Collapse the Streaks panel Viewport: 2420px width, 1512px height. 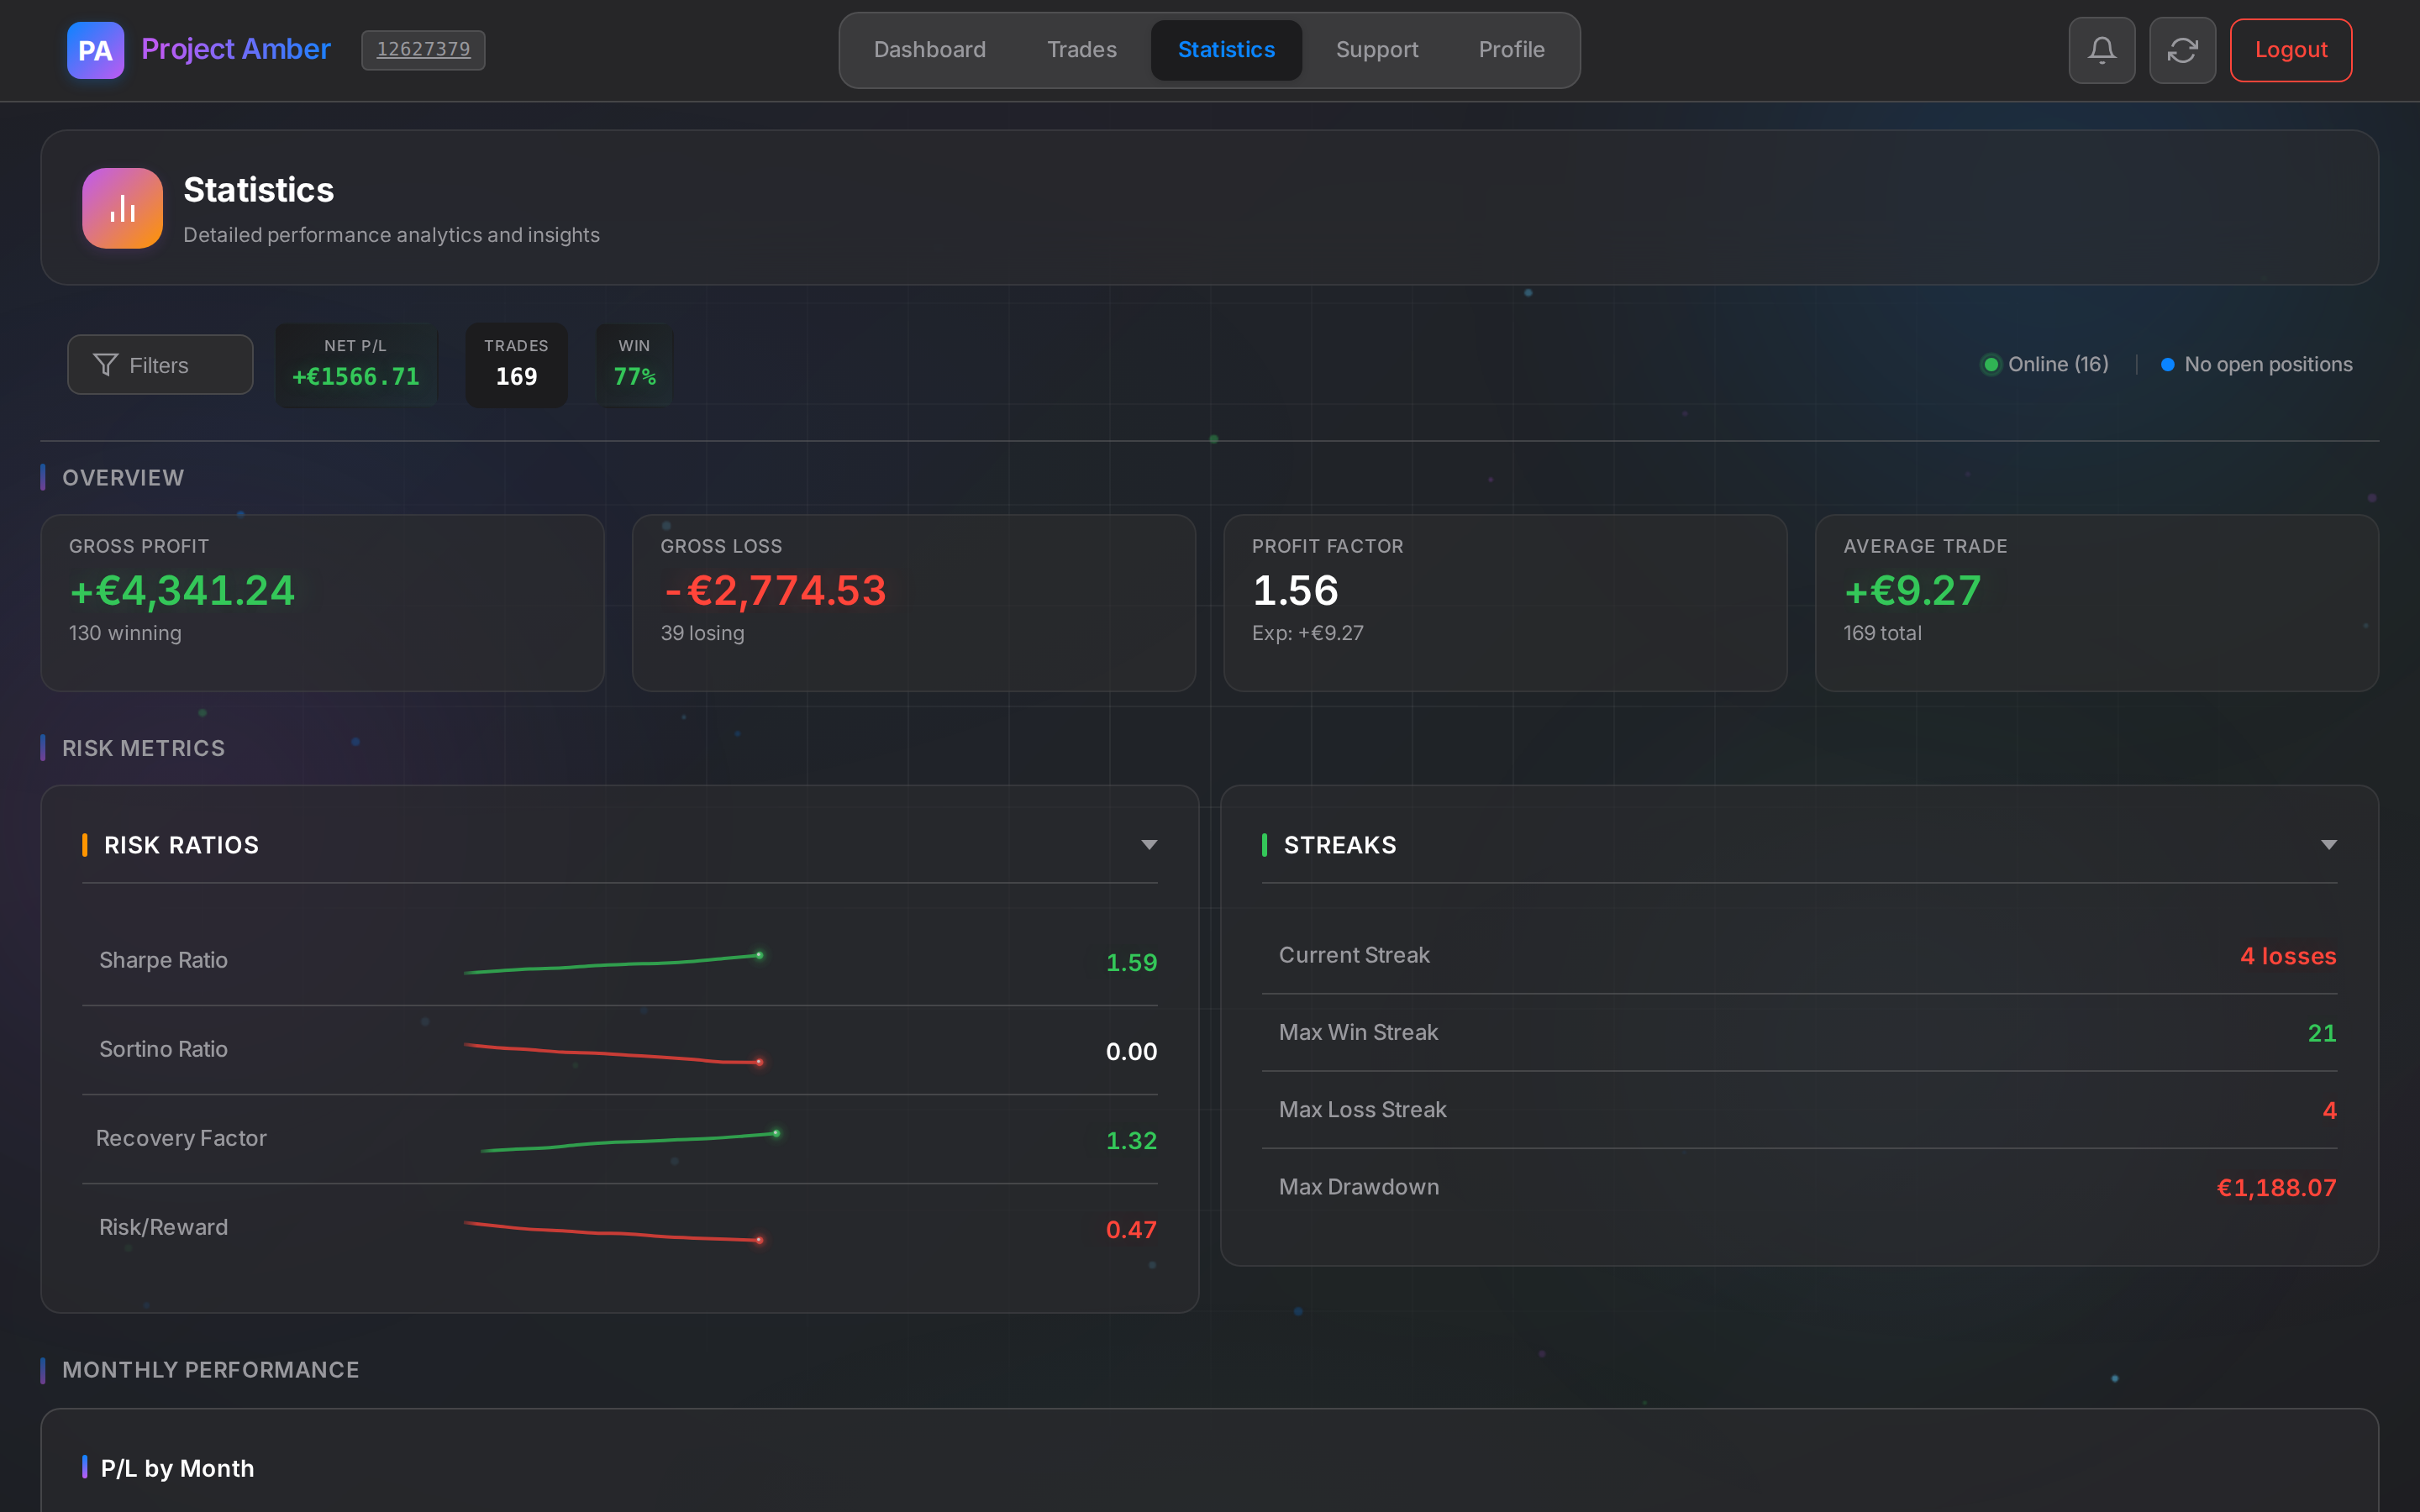tap(2330, 844)
